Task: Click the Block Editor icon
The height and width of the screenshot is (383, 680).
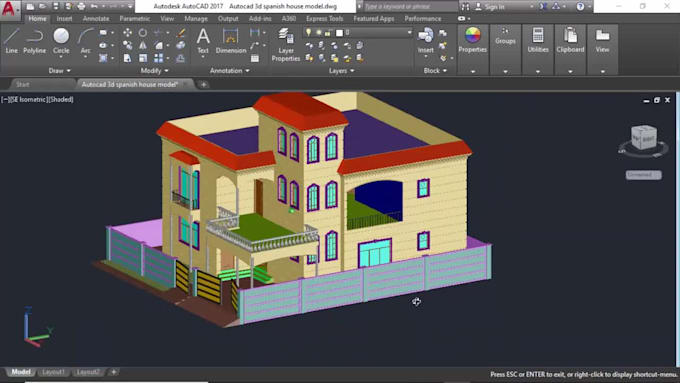Action: 443,45
